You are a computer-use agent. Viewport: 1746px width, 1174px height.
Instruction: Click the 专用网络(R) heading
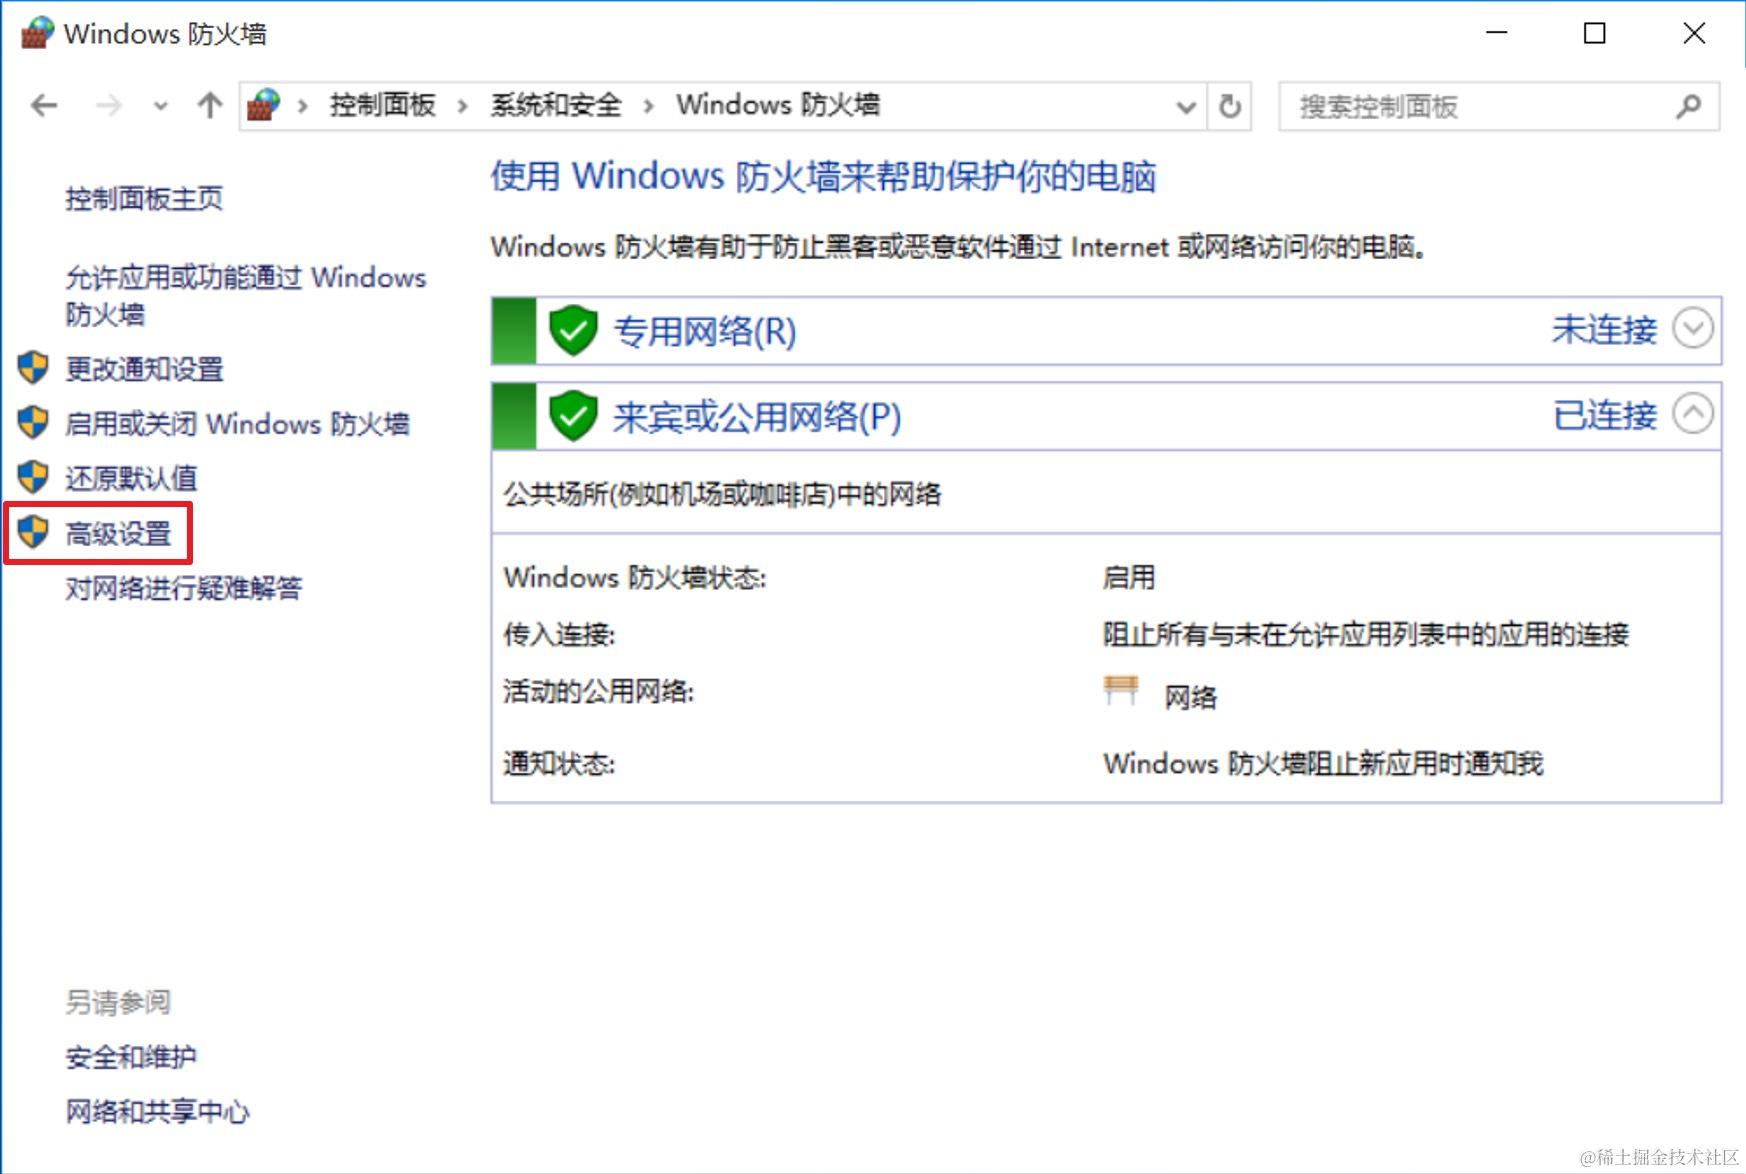tap(705, 331)
